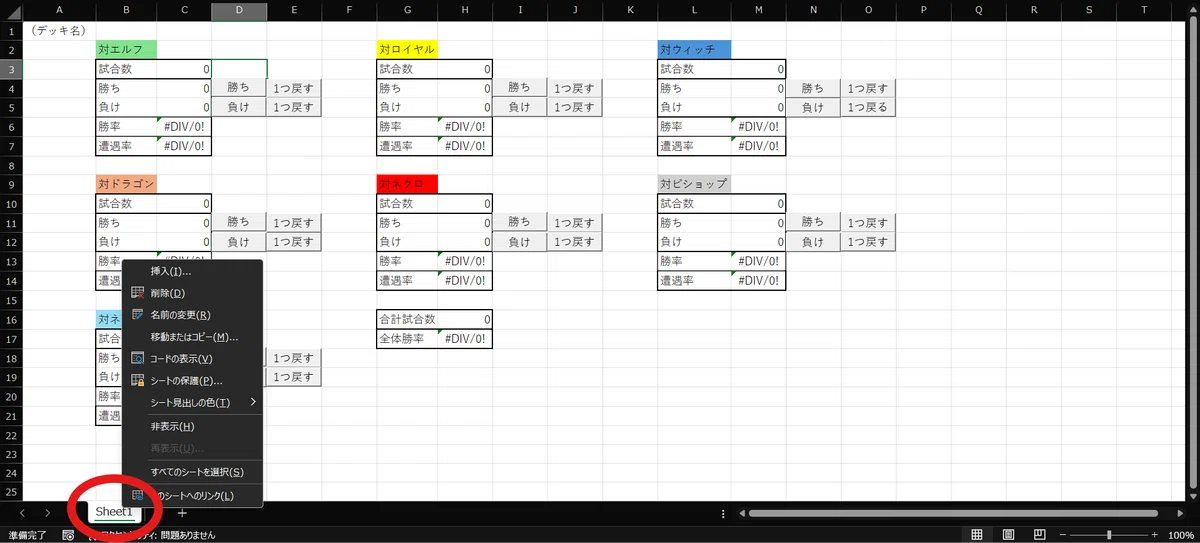The image size is (1200, 543).
Task: Choose 挿入(I)... from the context menu
Action: coord(192,271)
